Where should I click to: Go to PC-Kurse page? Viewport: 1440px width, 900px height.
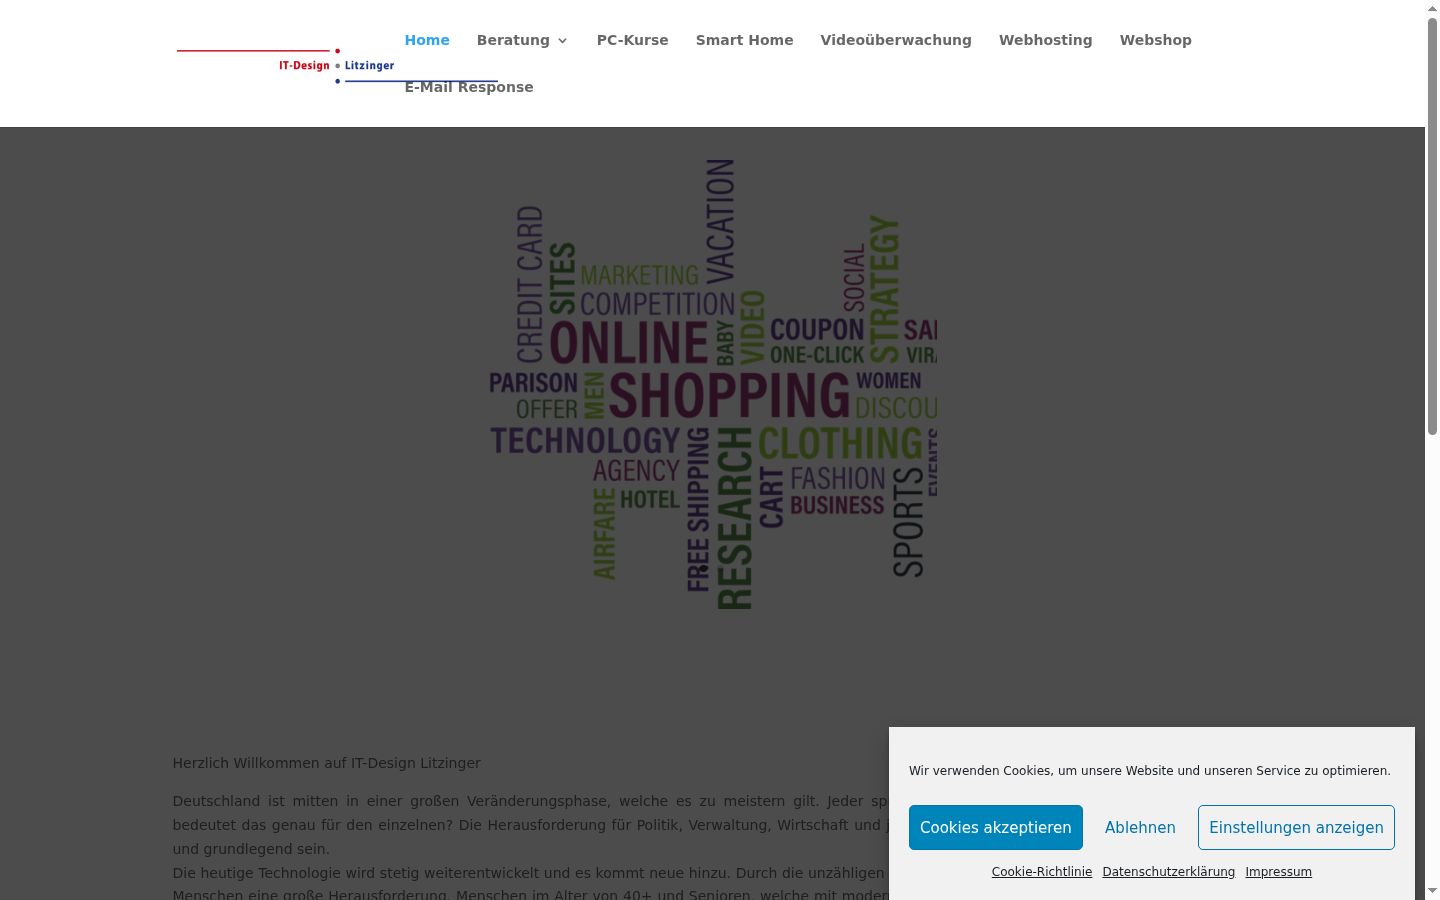(x=633, y=40)
